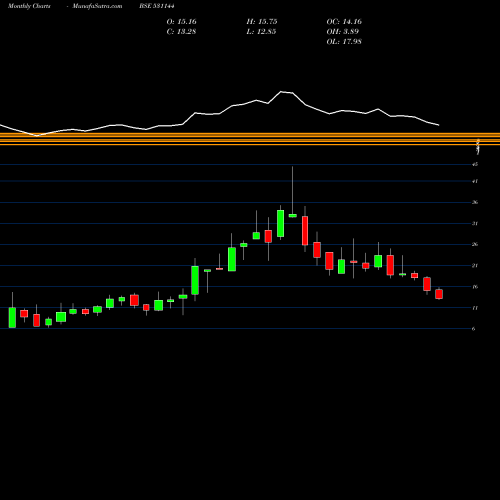
Task: Click the 31 price axis label
Action: (475, 223)
